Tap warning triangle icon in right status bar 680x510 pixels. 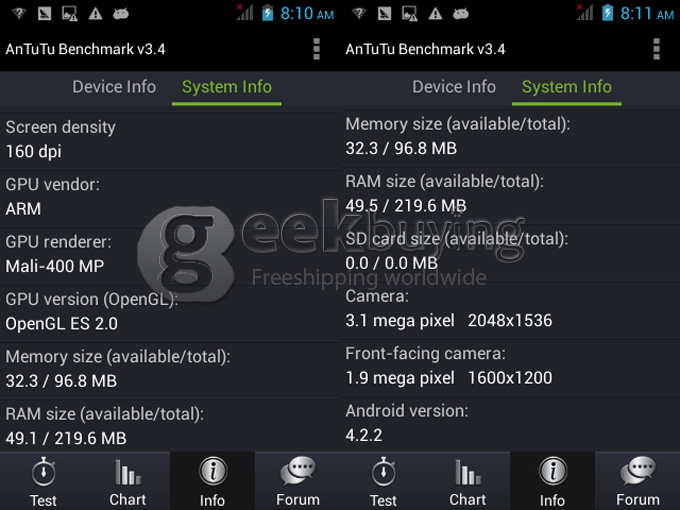(435, 13)
